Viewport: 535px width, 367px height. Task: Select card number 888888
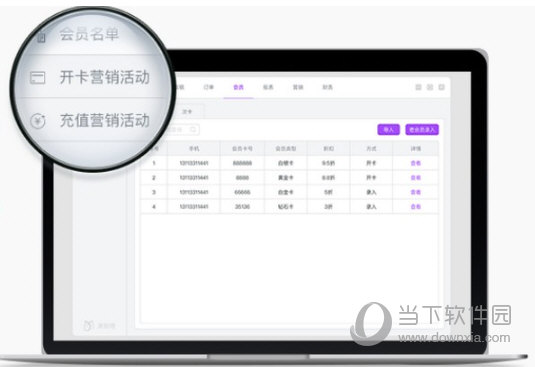[242, 163]
